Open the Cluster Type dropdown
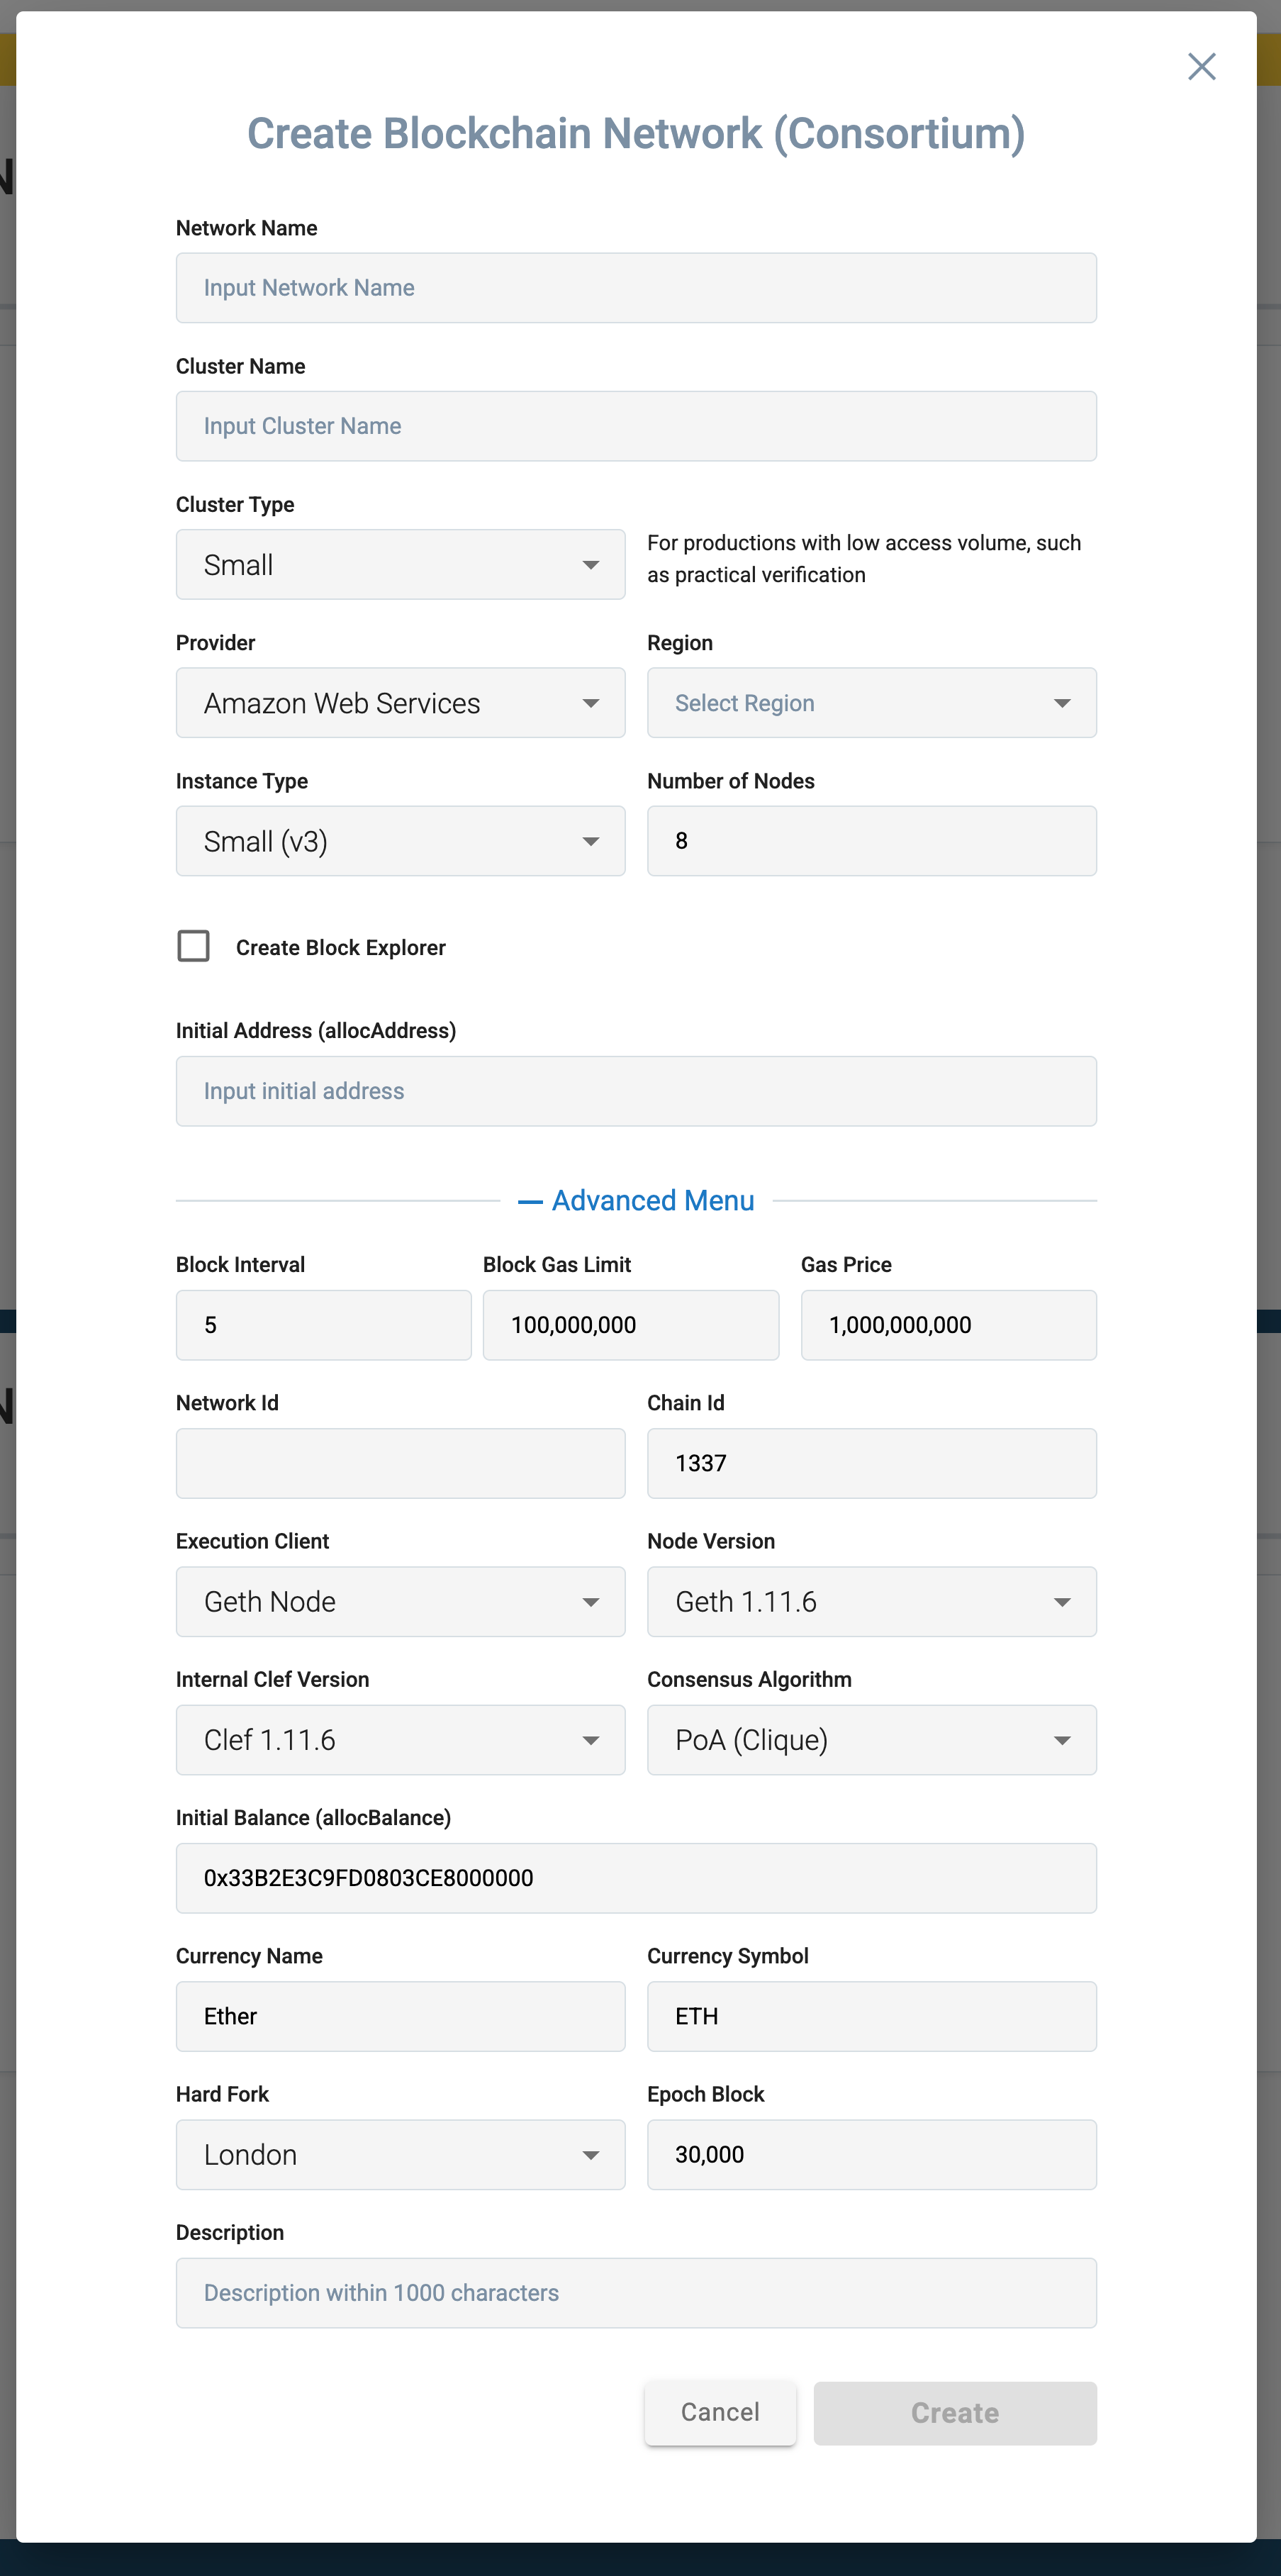This screenshot has height=2576, width=1281. click(400, 565)
